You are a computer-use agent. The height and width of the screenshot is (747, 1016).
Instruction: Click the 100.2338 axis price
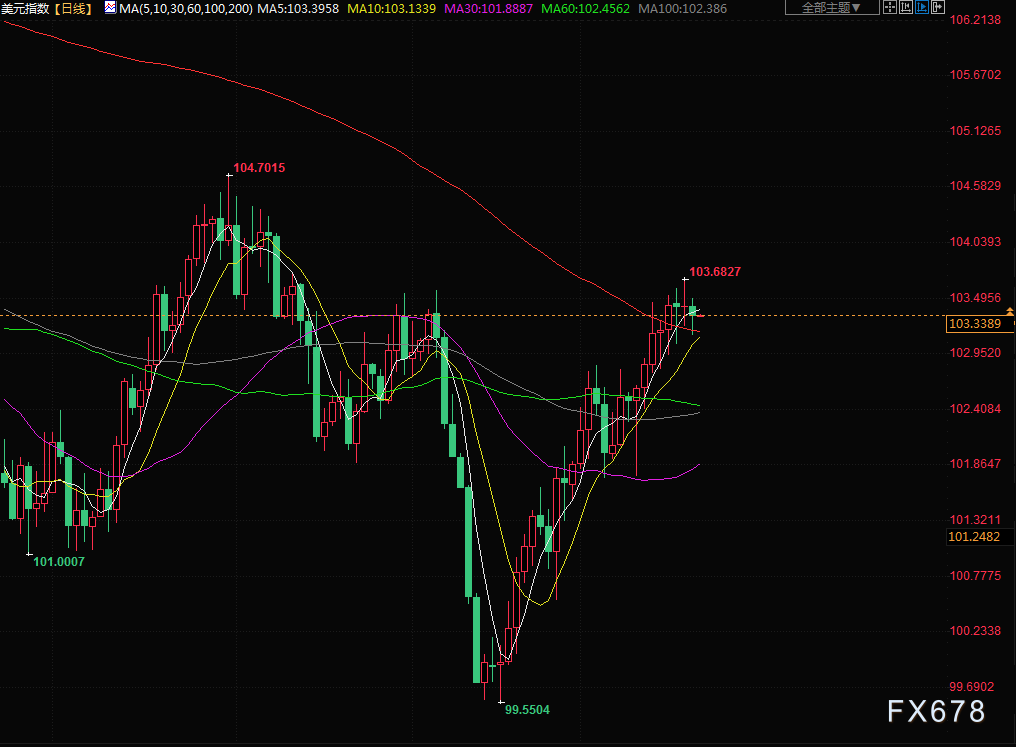[x=975, y=630]
